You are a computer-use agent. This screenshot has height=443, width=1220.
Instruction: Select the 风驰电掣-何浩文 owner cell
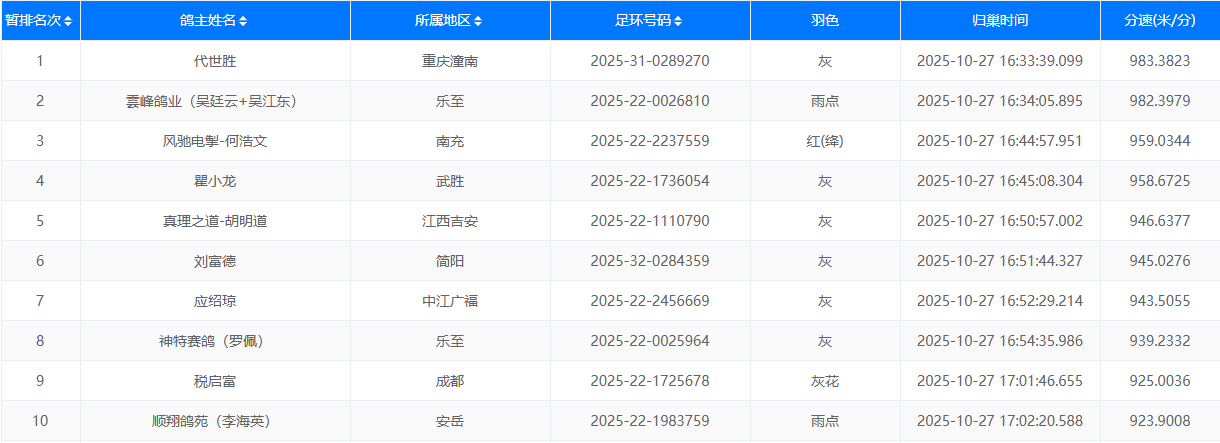tap(215, 141)
